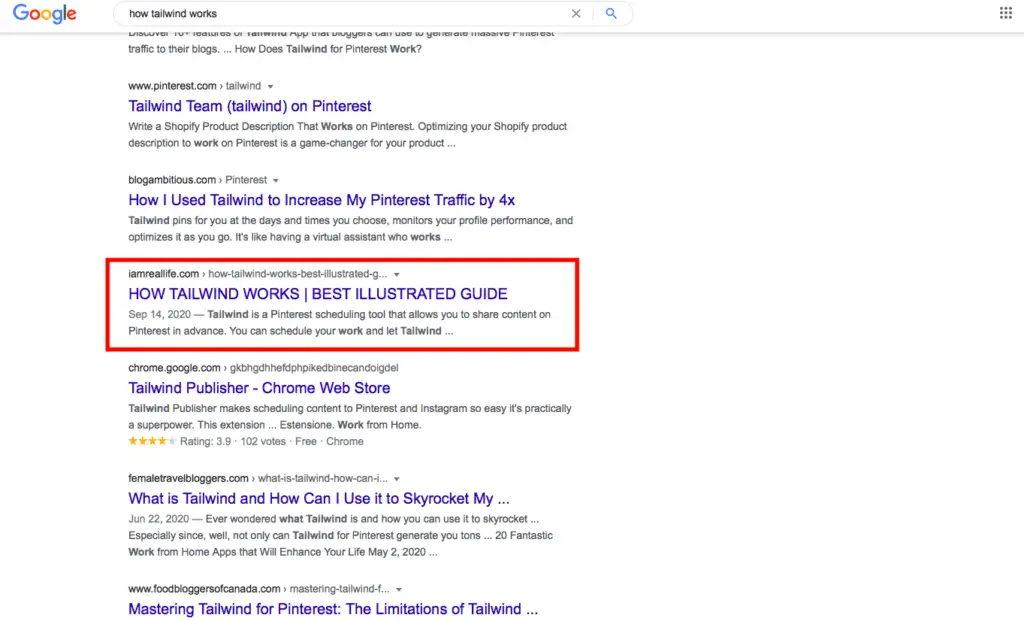Click snippet 'Tailwind Publisher makes scheduling content'
Viewport: 1024px width, 621px height.
click(350, 417)
